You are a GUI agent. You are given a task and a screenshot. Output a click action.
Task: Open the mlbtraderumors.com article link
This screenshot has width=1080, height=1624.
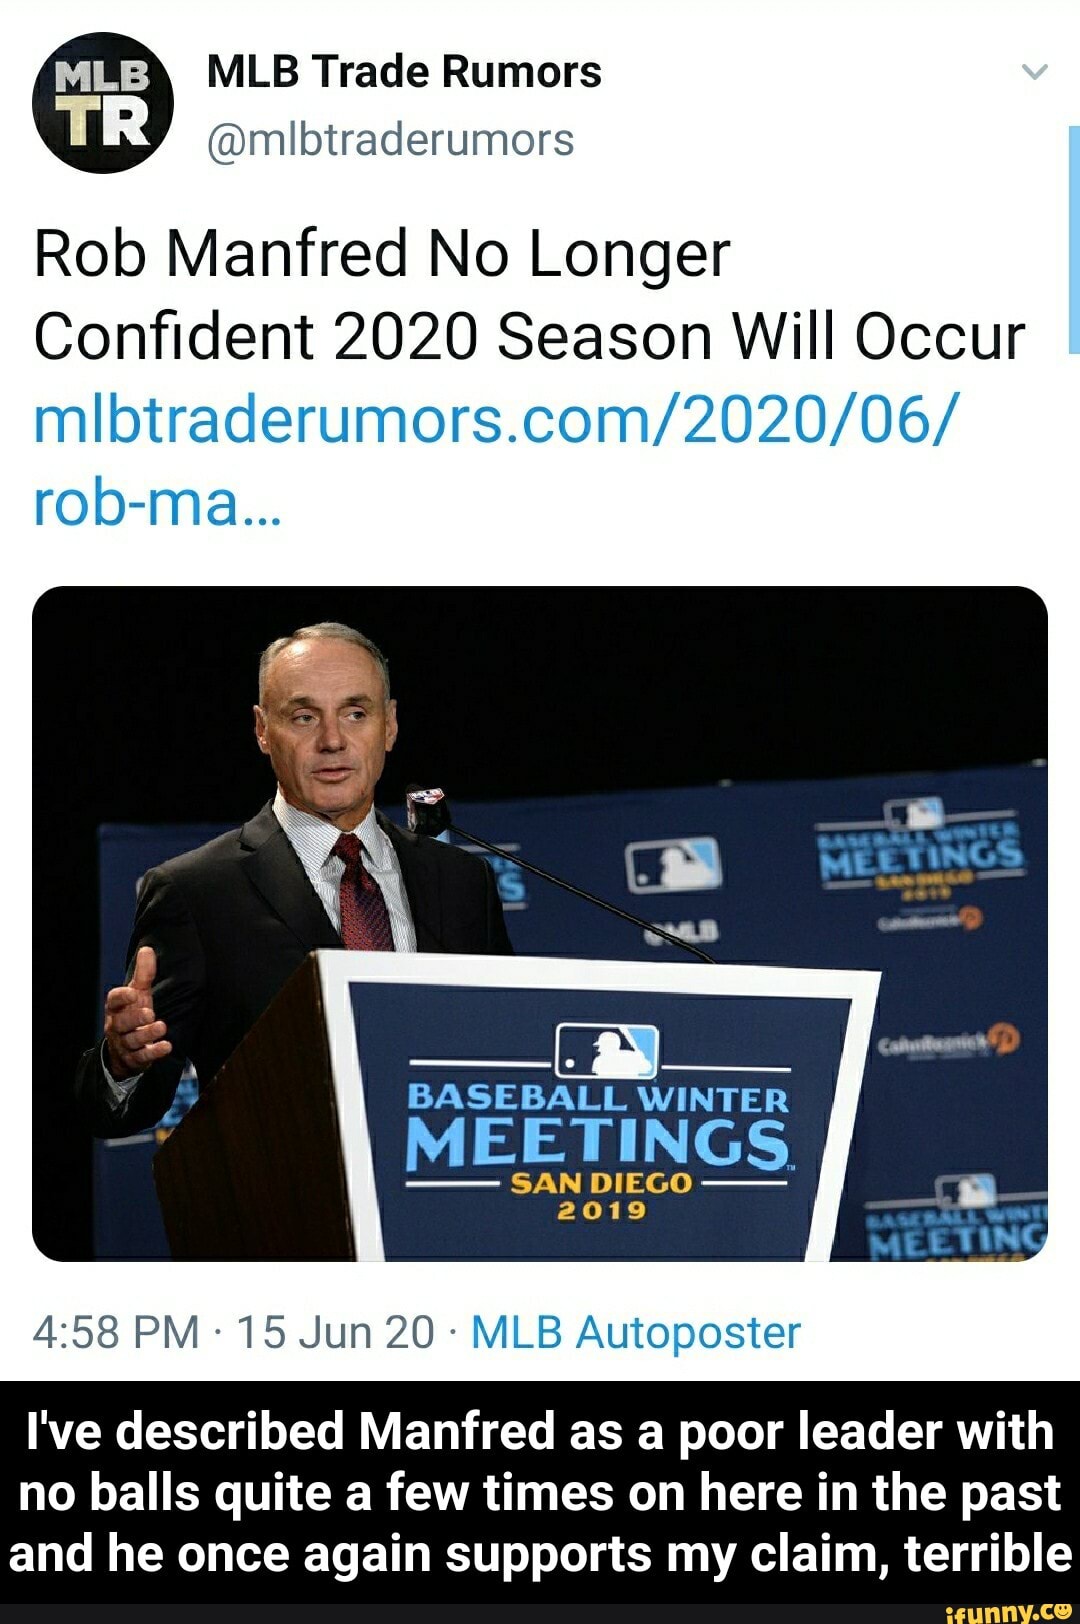coord(495,460)
